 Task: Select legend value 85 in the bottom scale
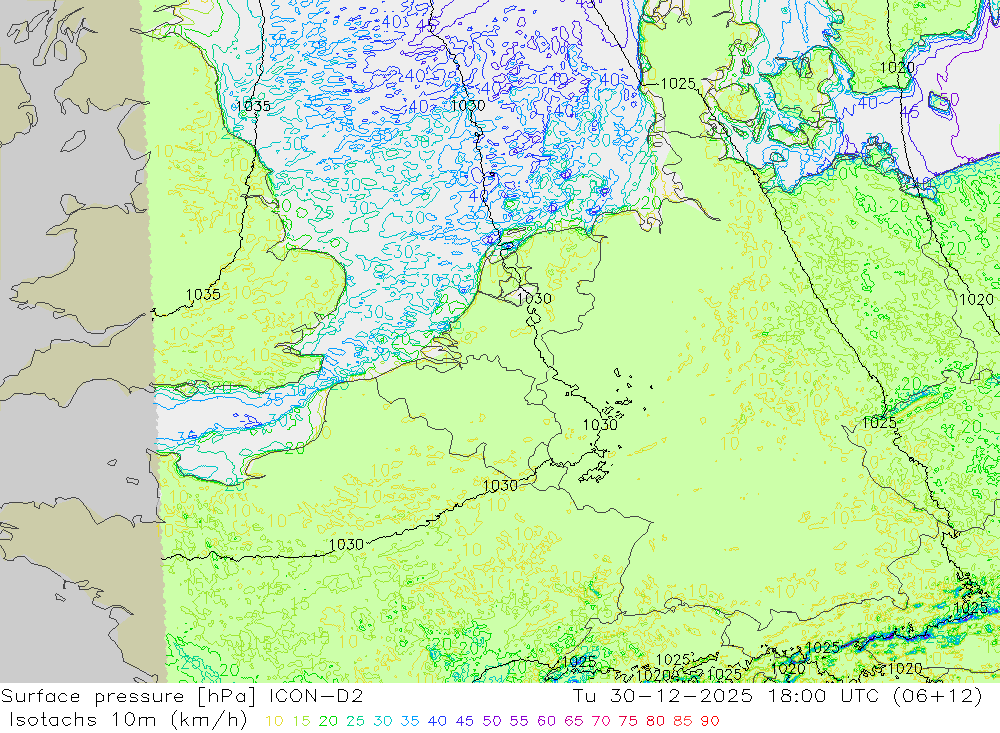(x=682, y=721)
